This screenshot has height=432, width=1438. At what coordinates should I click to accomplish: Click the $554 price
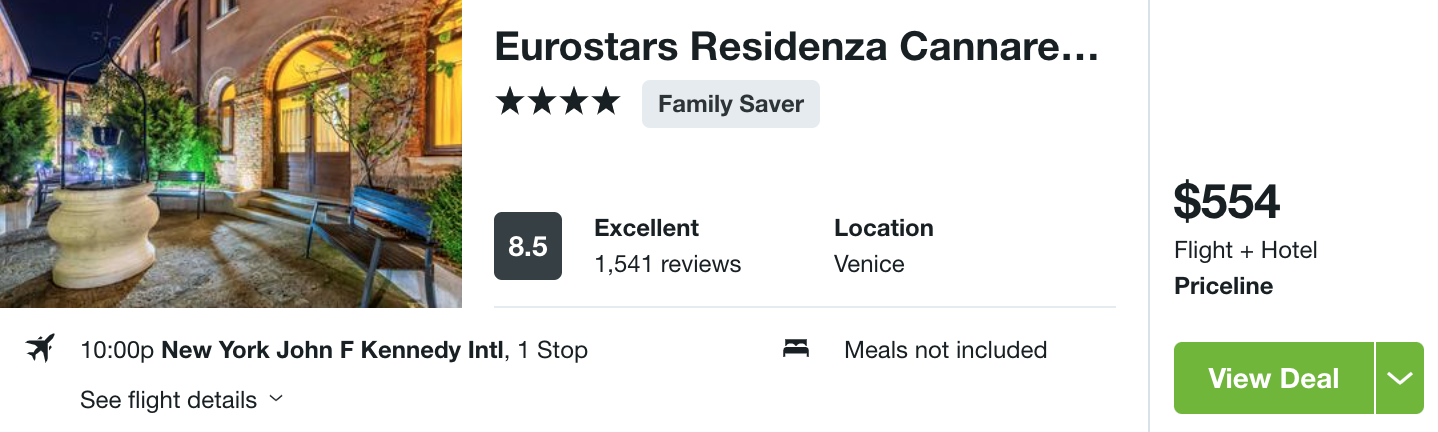click(1227, 202)
